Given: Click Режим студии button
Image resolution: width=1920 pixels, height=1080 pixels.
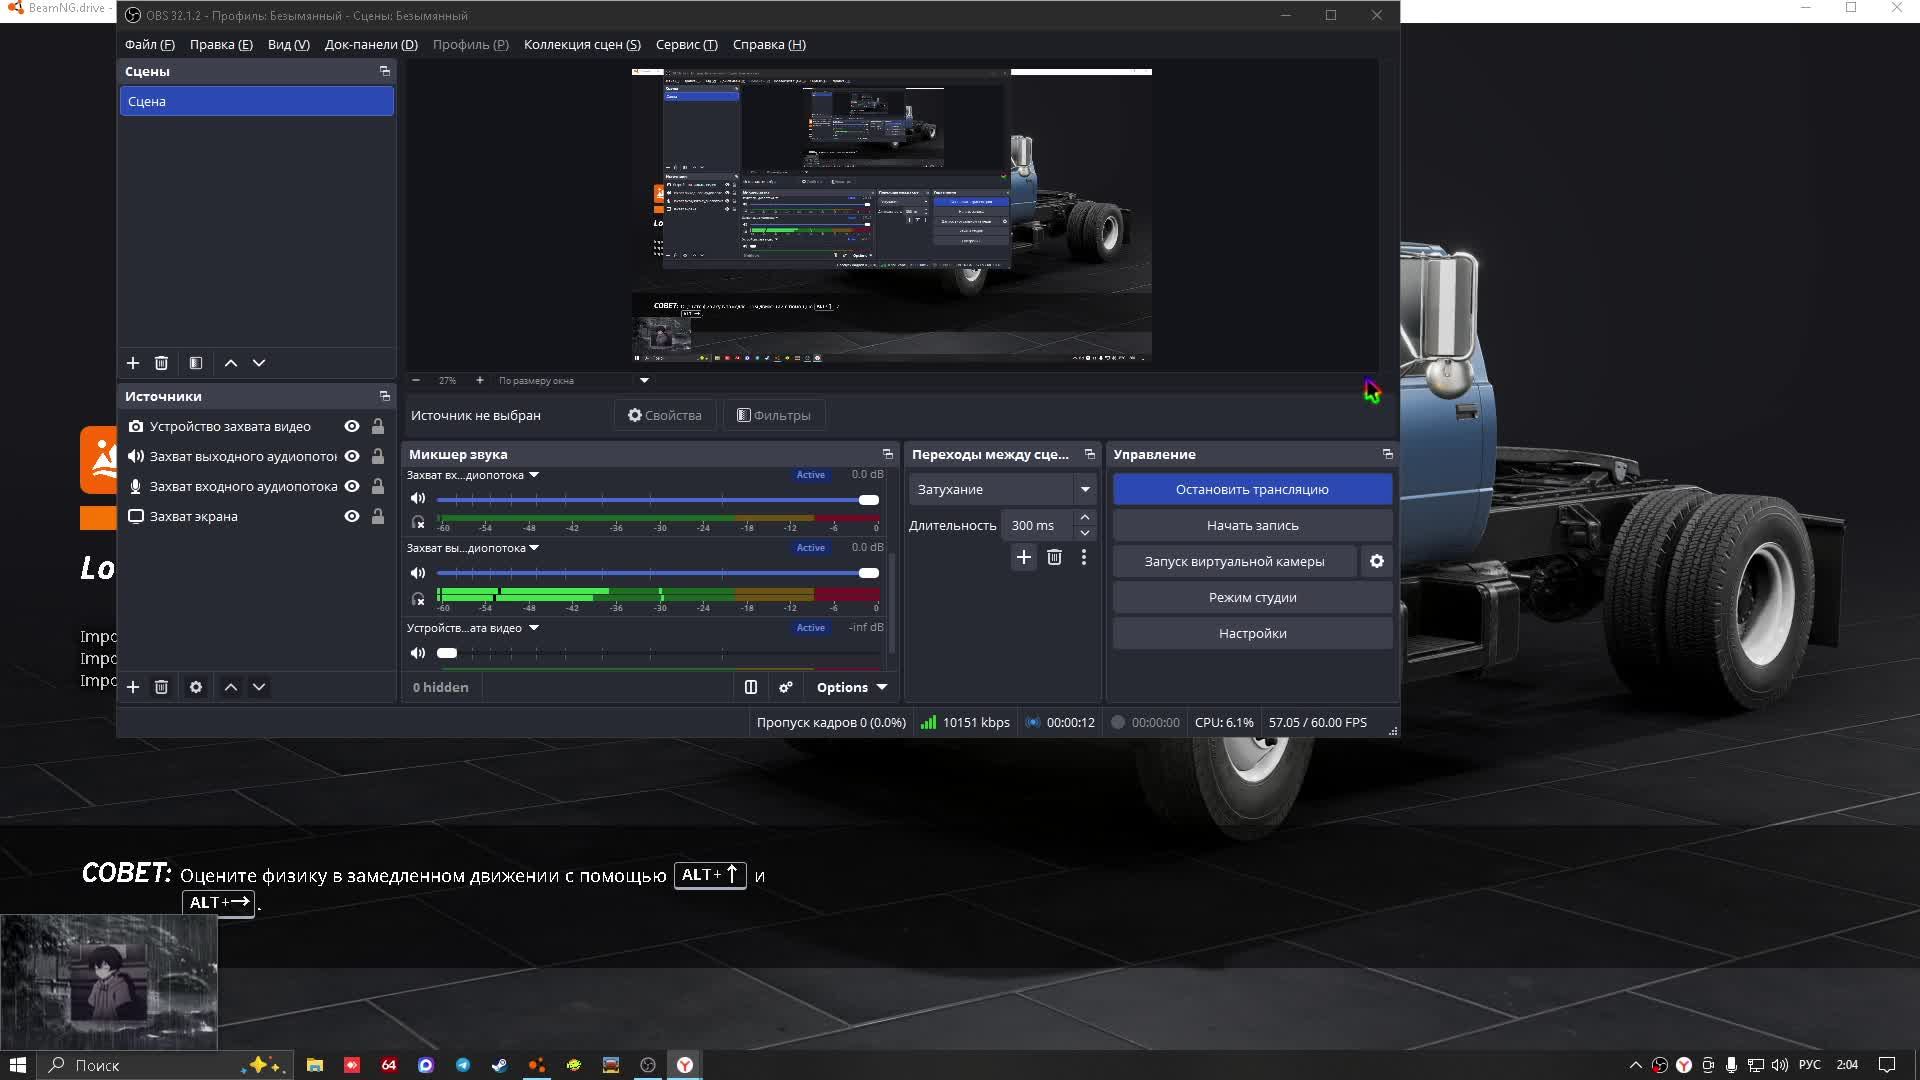Looking at the screenshot, I should coord(1252,597).
